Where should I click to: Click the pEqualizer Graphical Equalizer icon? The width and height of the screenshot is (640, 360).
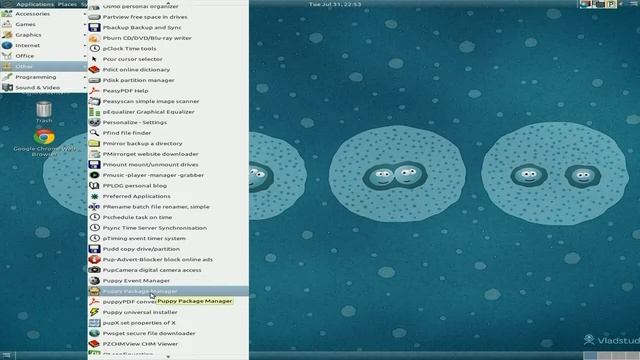(94, 112)
